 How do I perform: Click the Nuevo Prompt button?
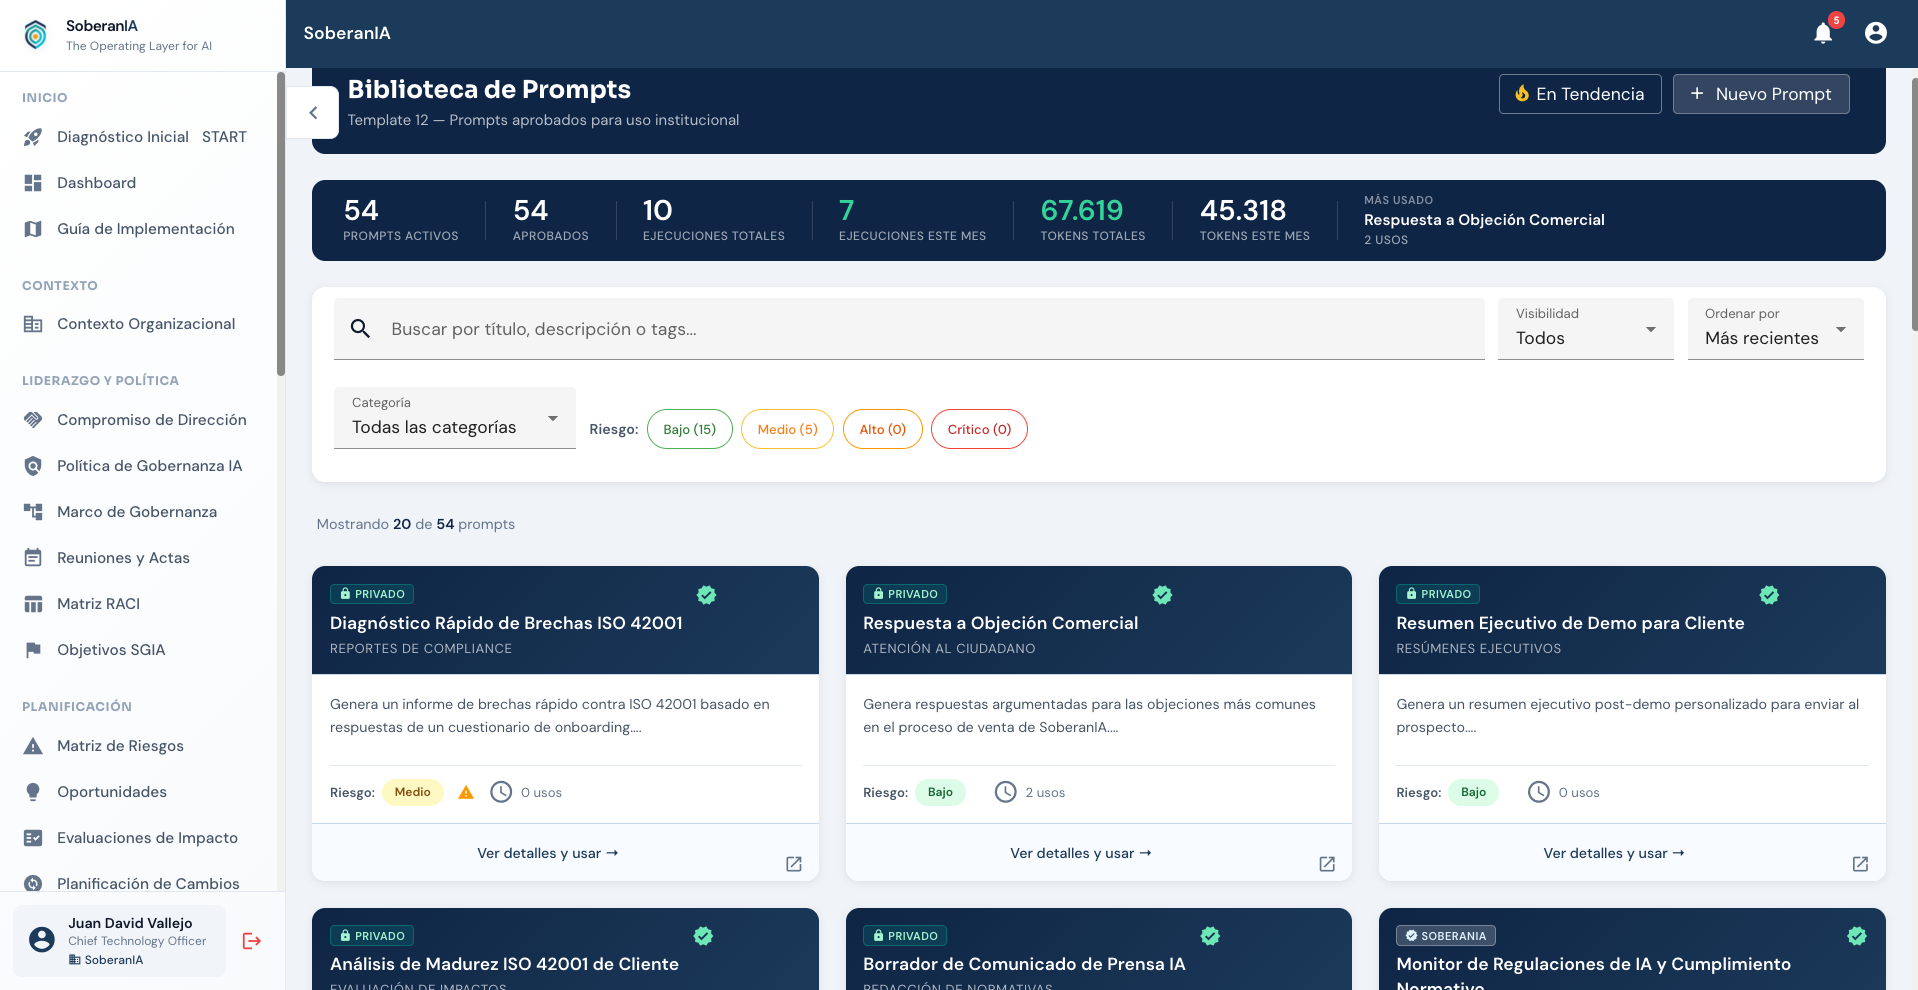(x=1761, y=94)
